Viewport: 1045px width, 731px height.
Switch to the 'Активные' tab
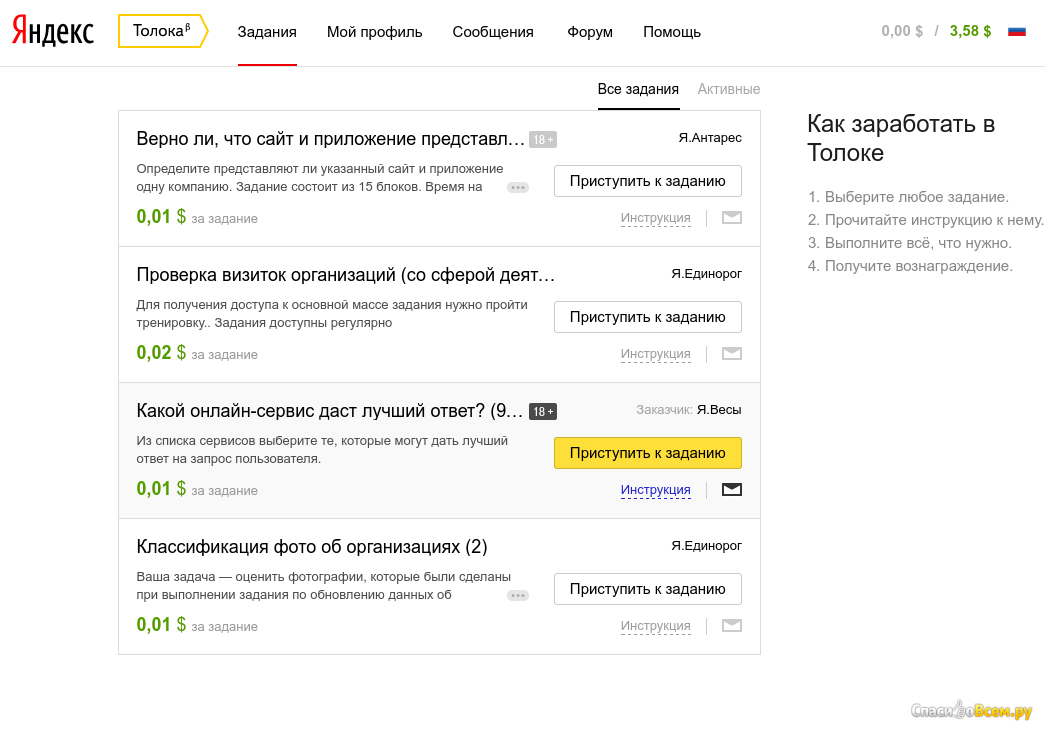click(729, 89)
